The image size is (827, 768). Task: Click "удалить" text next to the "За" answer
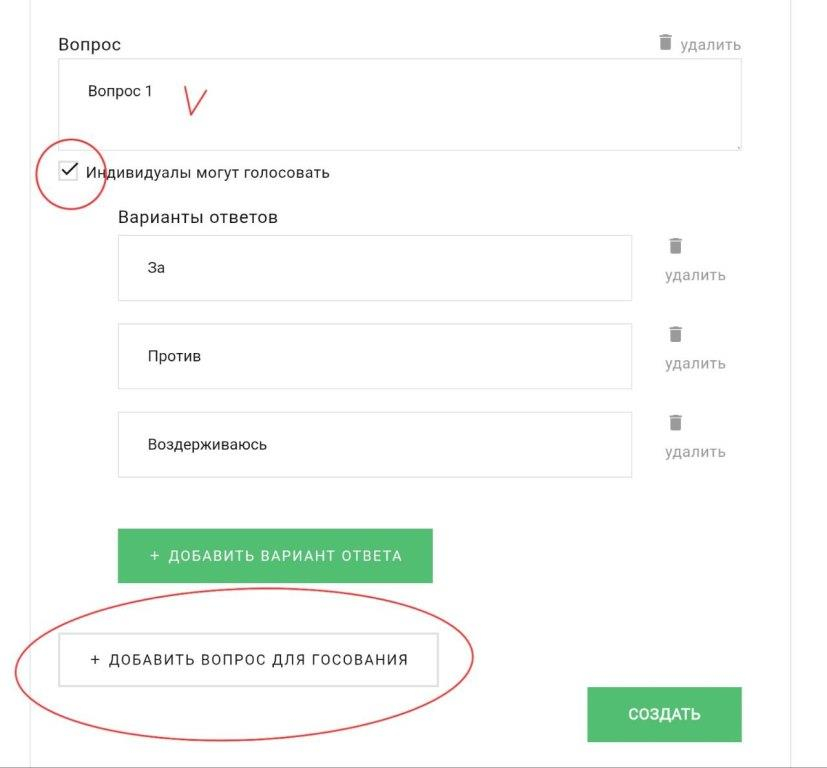coord(695,275)
